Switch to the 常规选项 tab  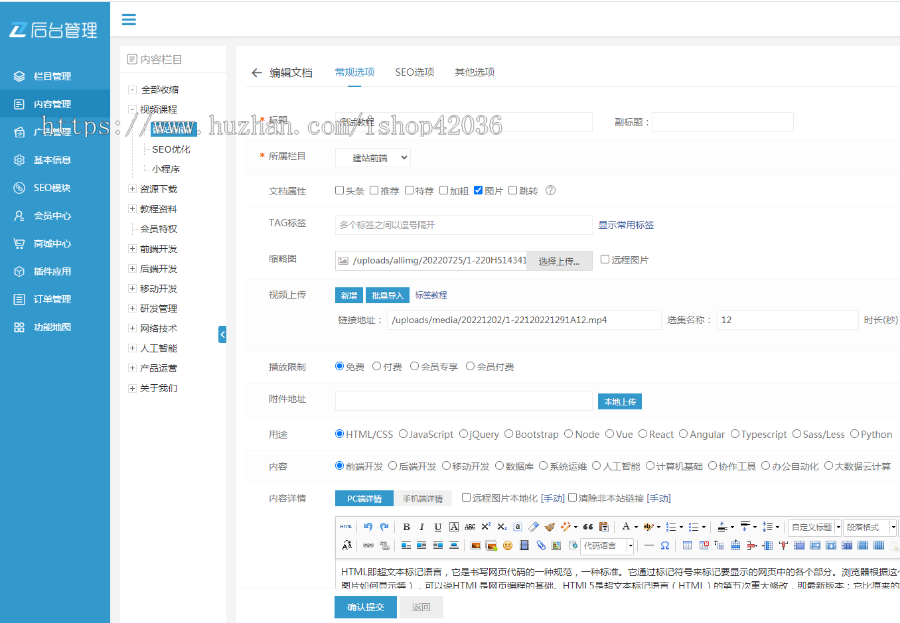355,72
